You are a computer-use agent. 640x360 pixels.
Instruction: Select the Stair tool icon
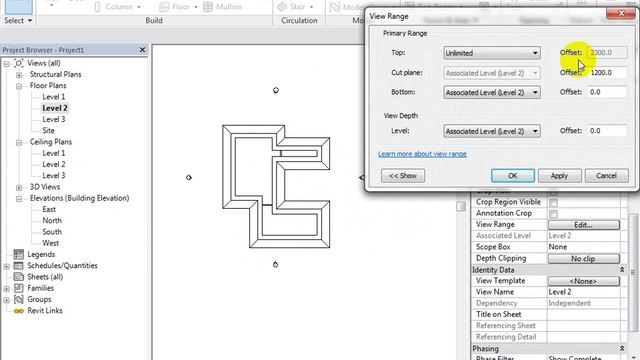[x=282, y=7]
